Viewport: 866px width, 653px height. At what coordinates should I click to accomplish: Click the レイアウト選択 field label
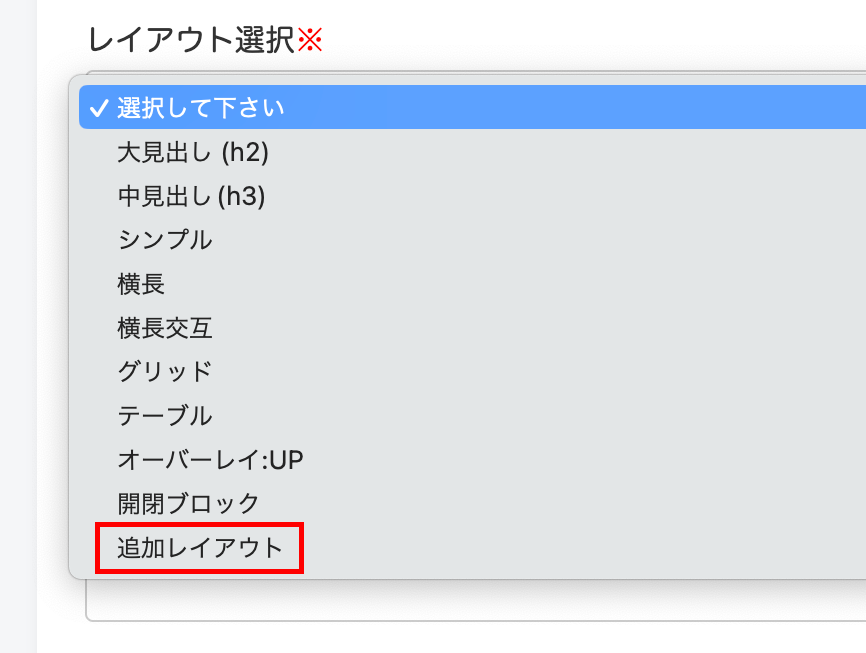coord(191,41)
